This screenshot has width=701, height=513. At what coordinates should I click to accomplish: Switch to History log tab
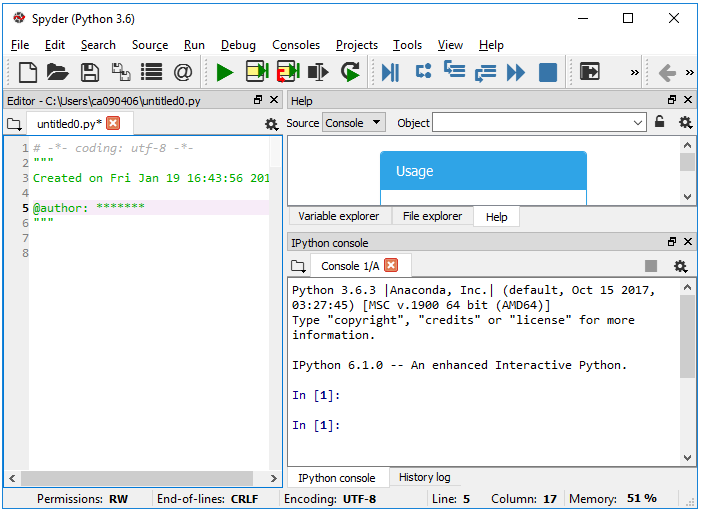[x=424, y=477]
